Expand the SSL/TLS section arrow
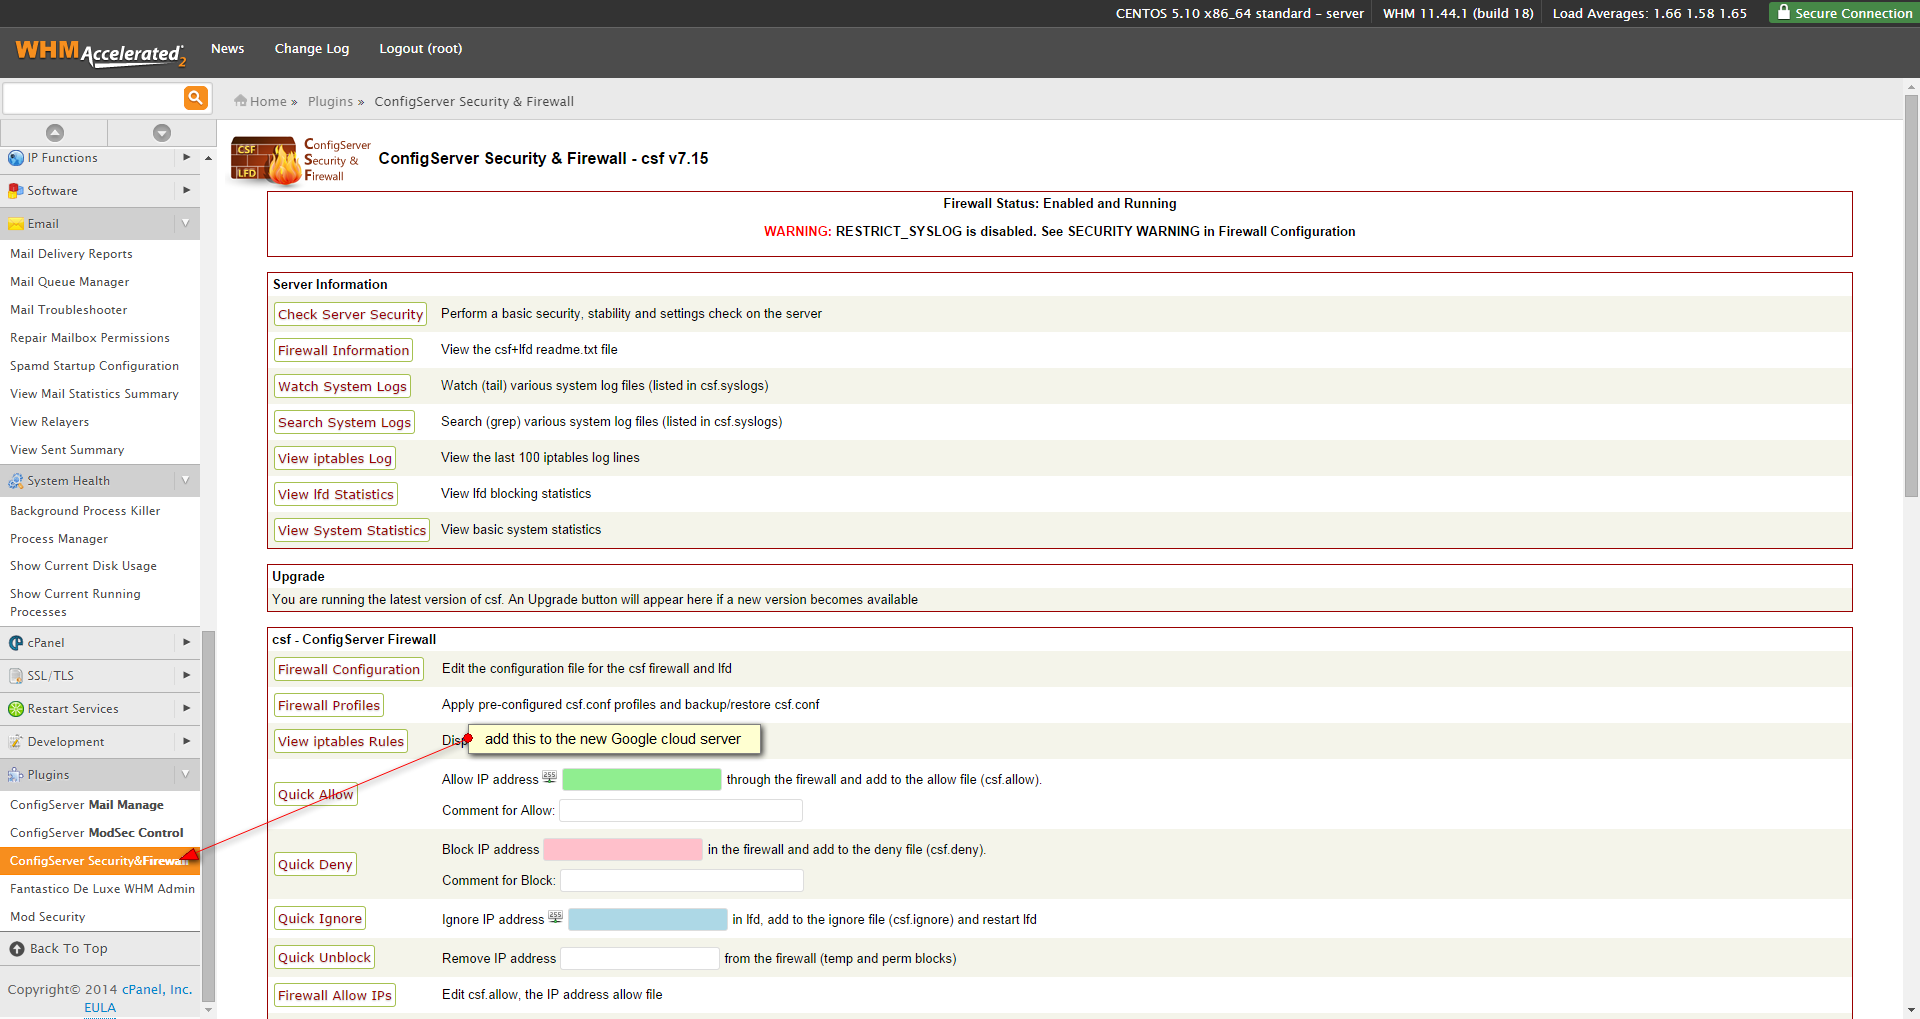This screenshot has height=1019, width=1920. click(186, 675)
